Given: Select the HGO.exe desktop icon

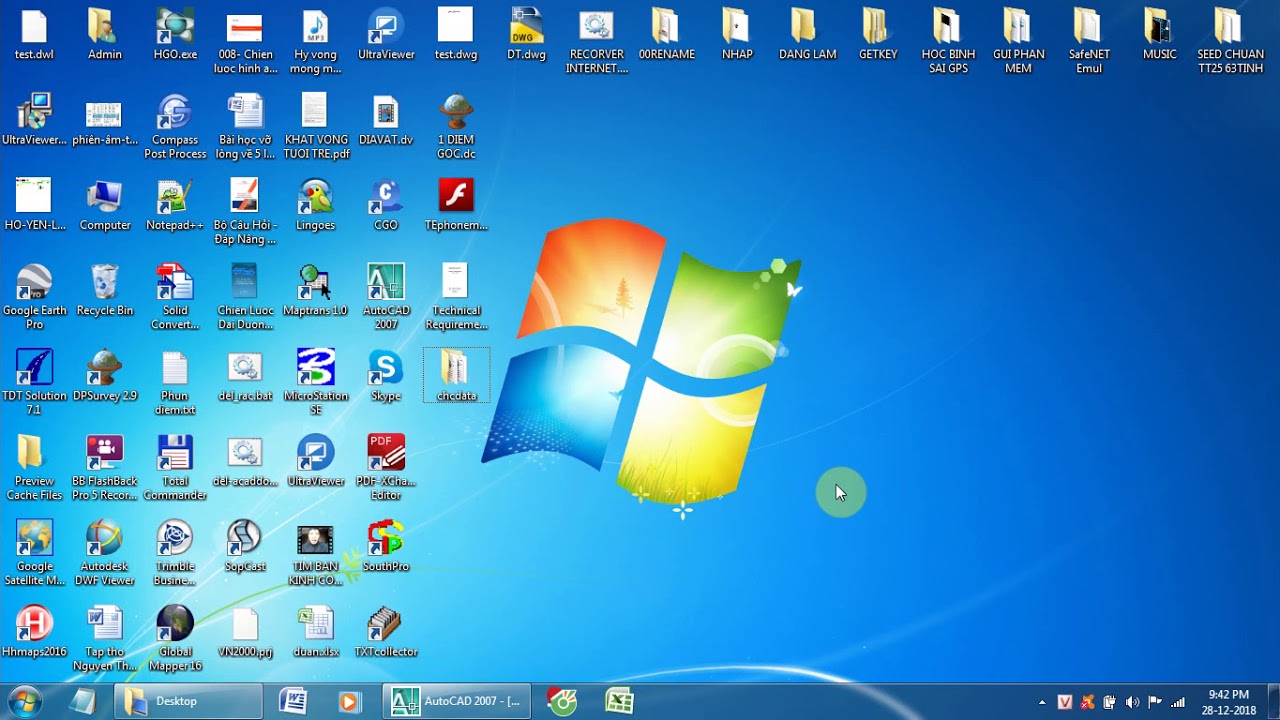Looking at the screenshot, I should coord(175,33).
